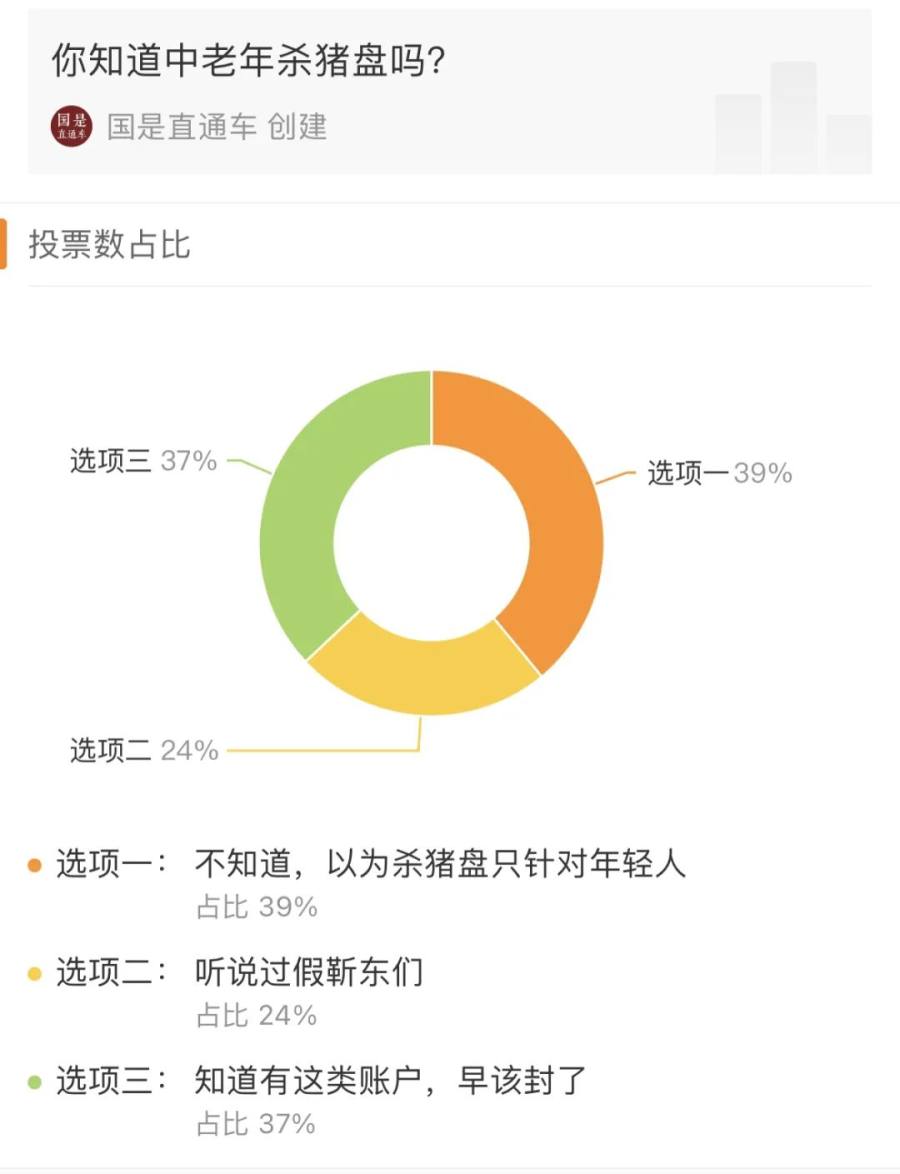Select option 知道有这类账户，早该封了
The image size is (900, 1174).
tap(390, 1080)
